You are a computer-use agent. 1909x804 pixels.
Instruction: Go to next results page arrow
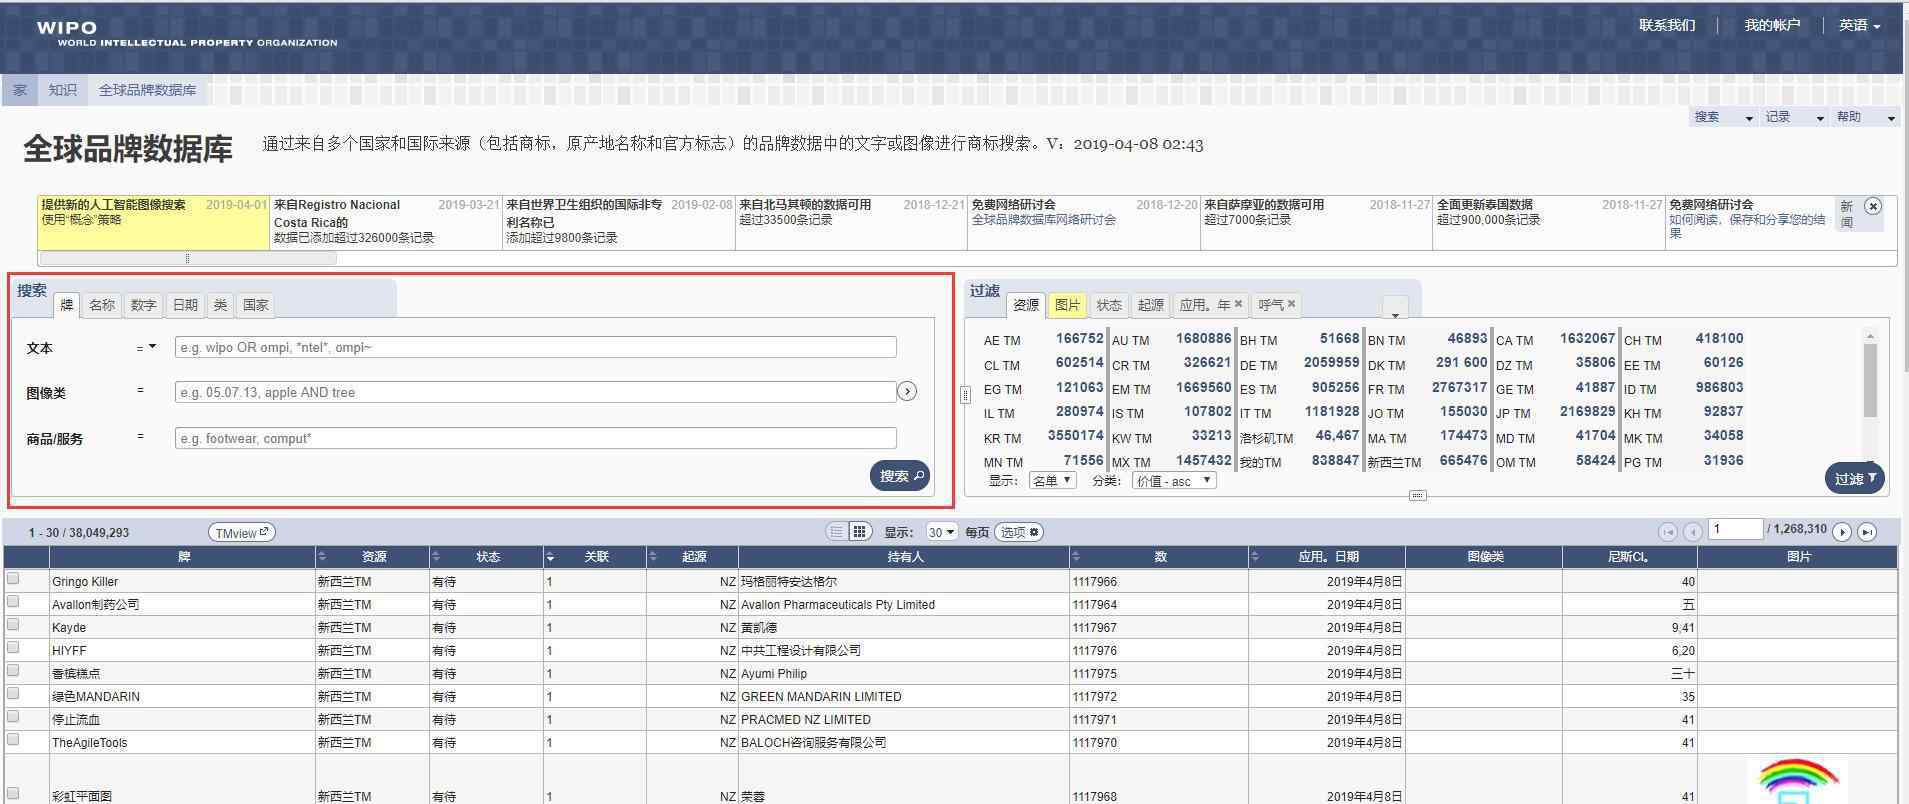(1842, 532)
